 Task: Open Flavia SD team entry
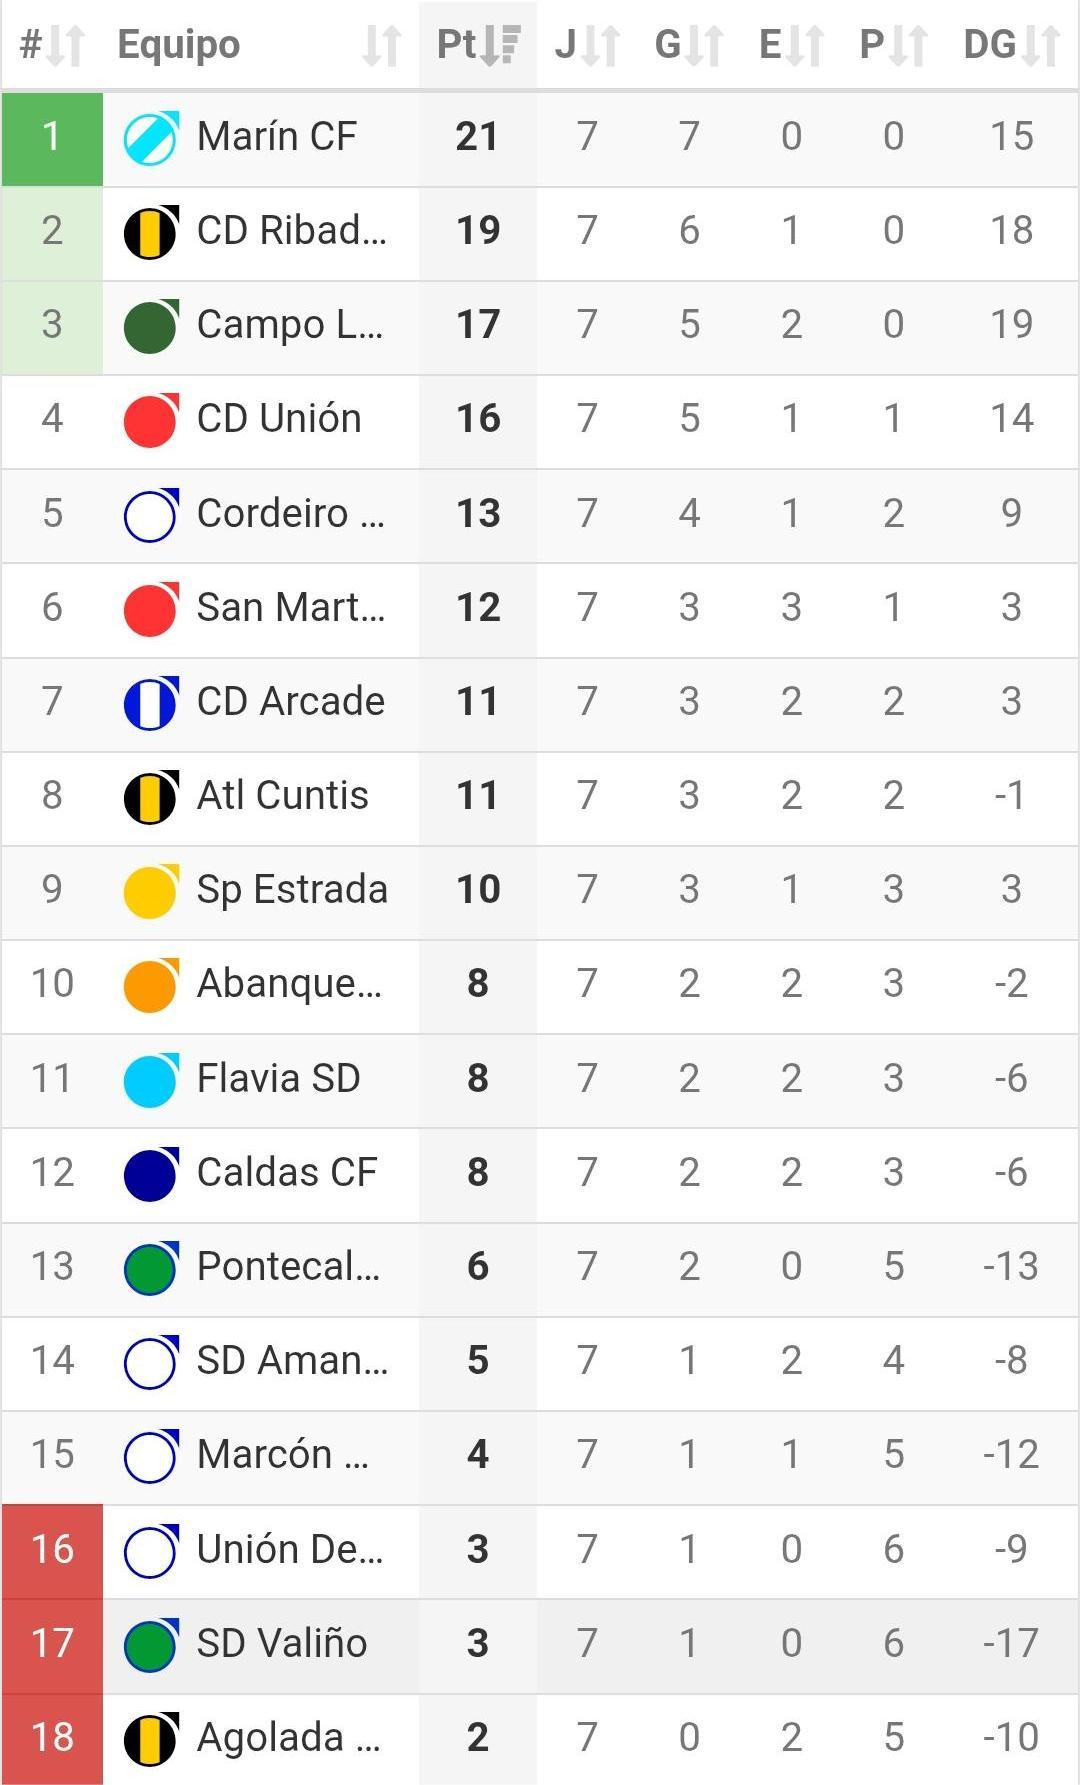pos(278,1079)
